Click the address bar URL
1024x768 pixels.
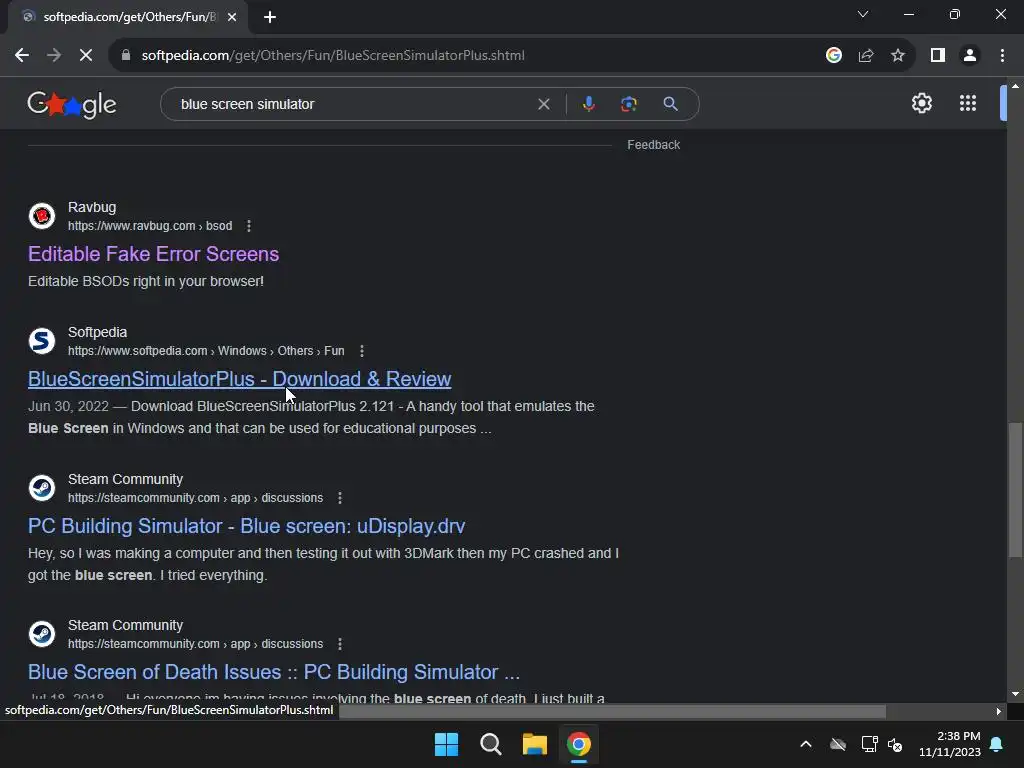(333, 56)
